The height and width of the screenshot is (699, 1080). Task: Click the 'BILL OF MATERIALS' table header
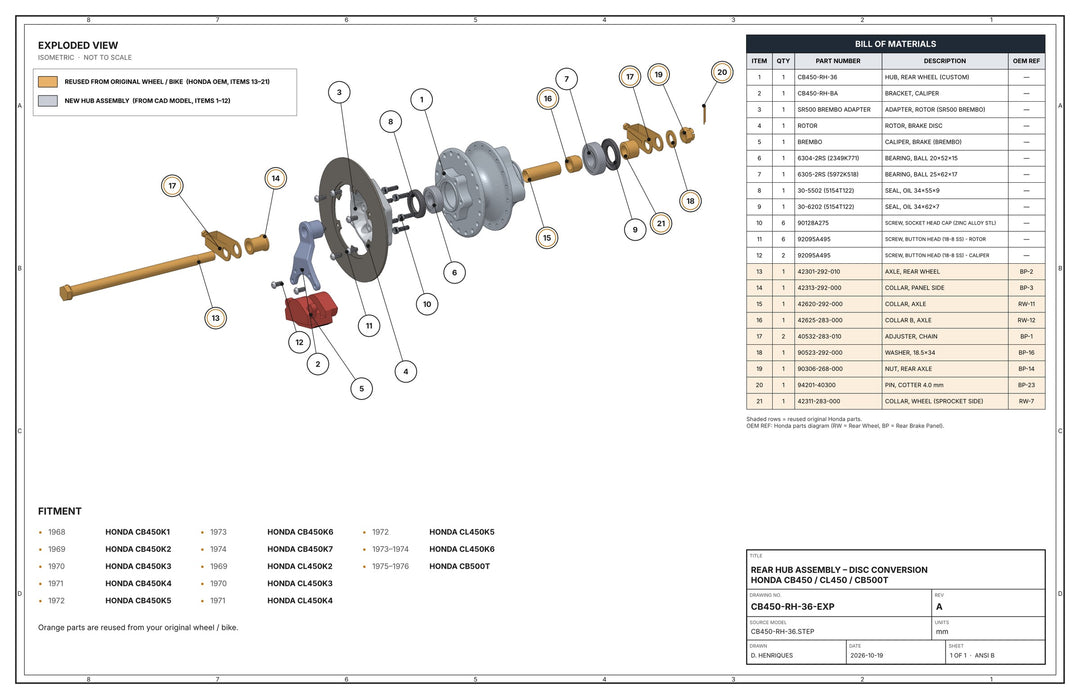895,44
